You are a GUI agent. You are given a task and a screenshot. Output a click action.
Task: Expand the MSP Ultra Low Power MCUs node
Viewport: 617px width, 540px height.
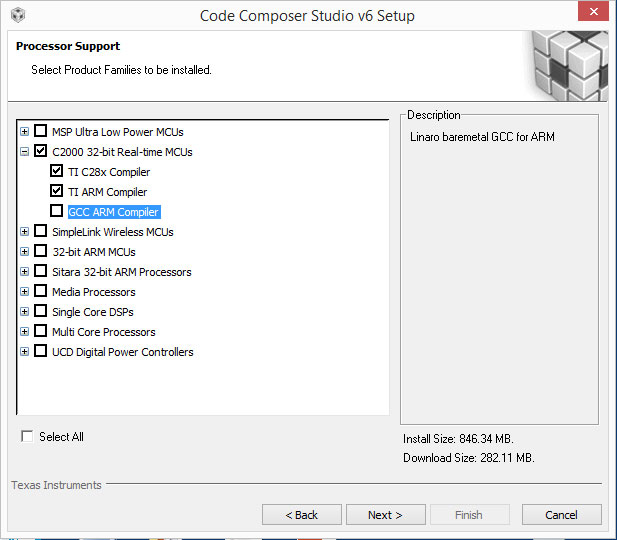(24, 131)
